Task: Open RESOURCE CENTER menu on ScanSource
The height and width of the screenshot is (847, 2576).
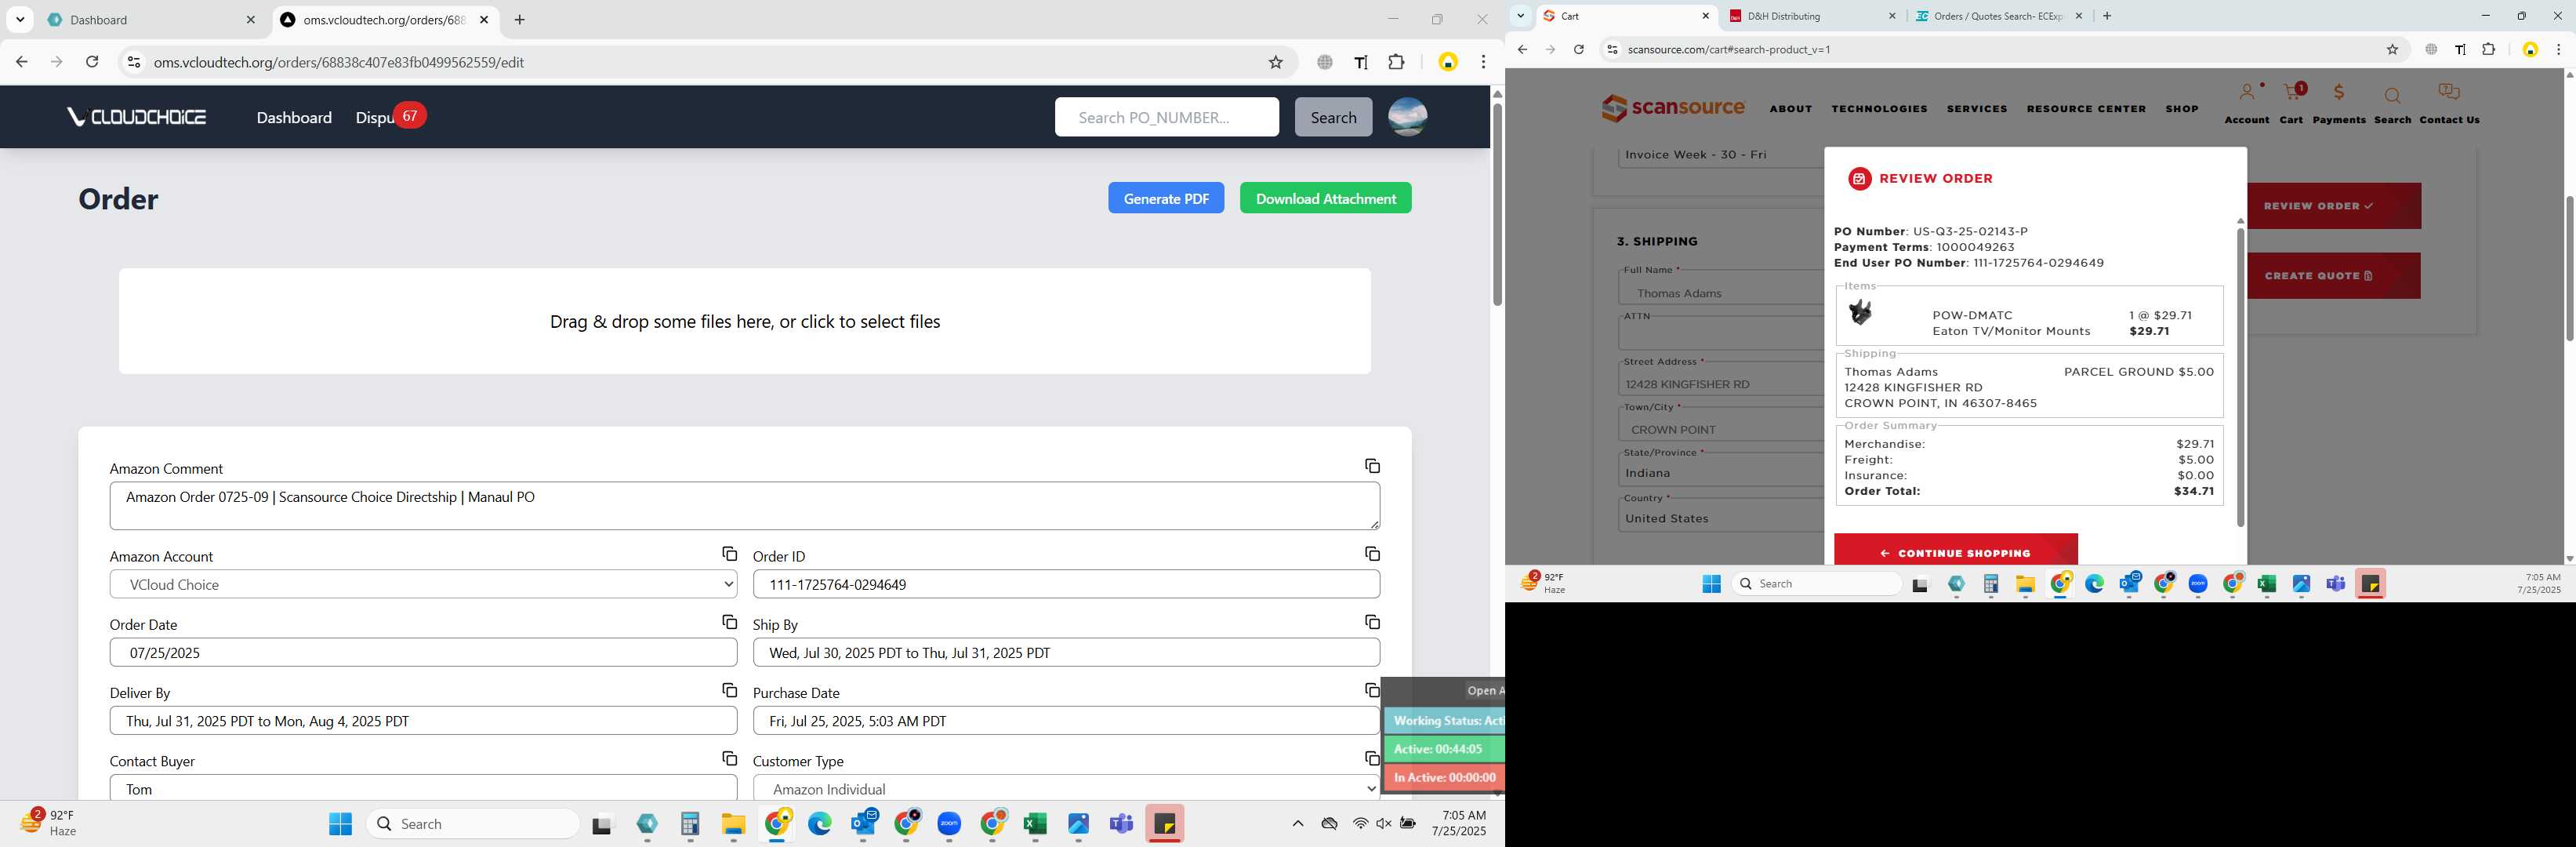Action: (x=2086, y=109)
